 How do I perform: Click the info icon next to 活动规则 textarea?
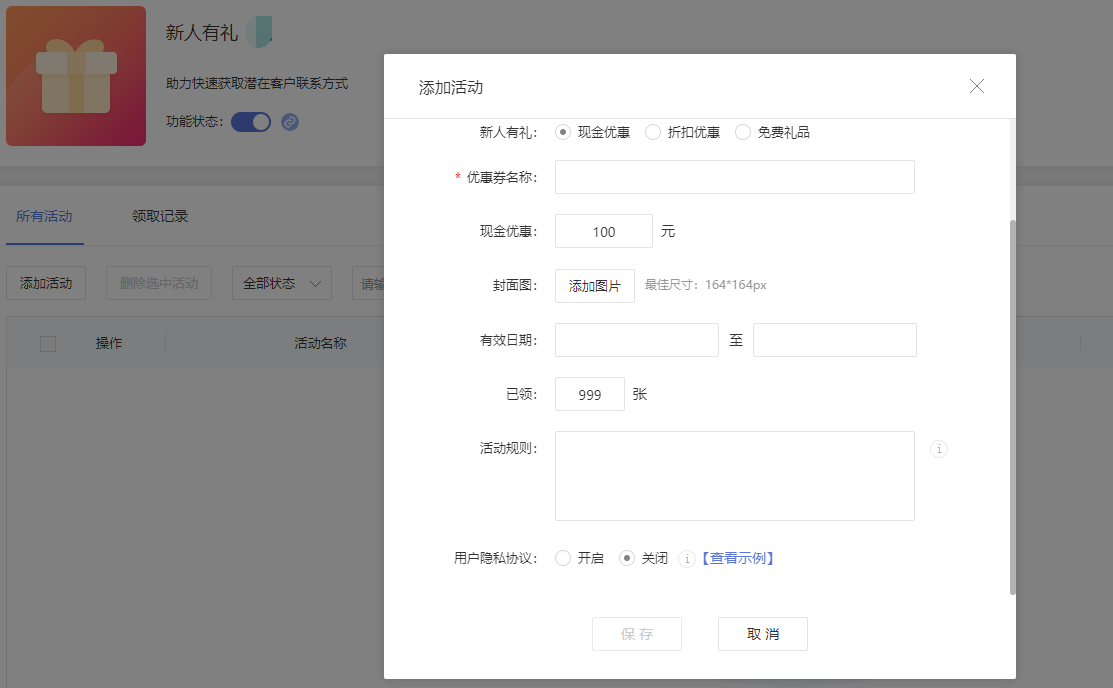938,449
